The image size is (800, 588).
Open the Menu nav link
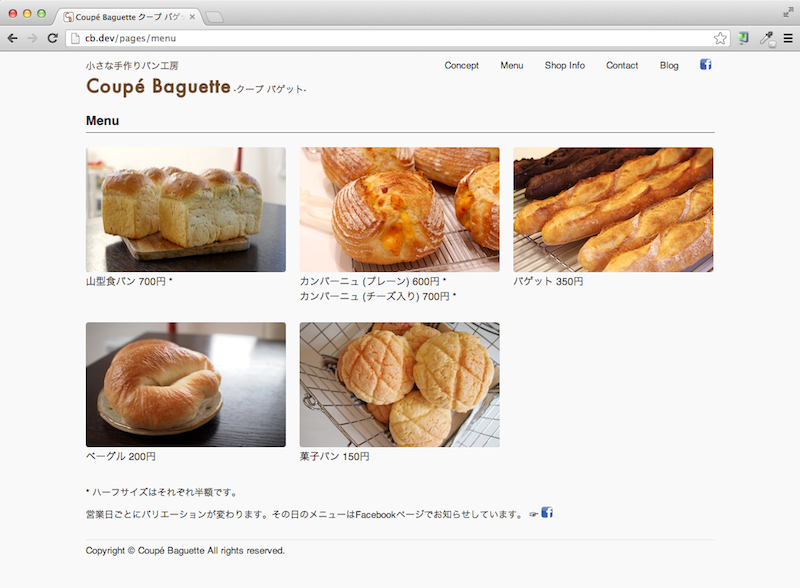512,65
